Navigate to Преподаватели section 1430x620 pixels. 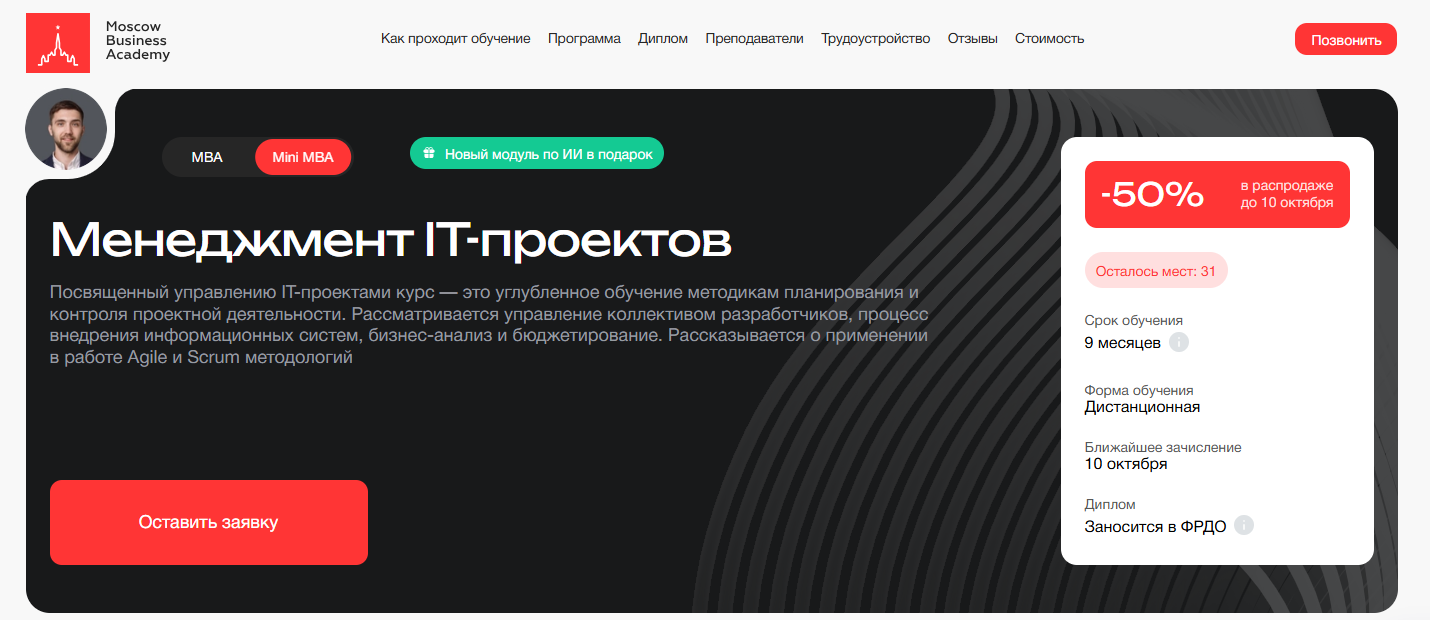coord(754,39)
